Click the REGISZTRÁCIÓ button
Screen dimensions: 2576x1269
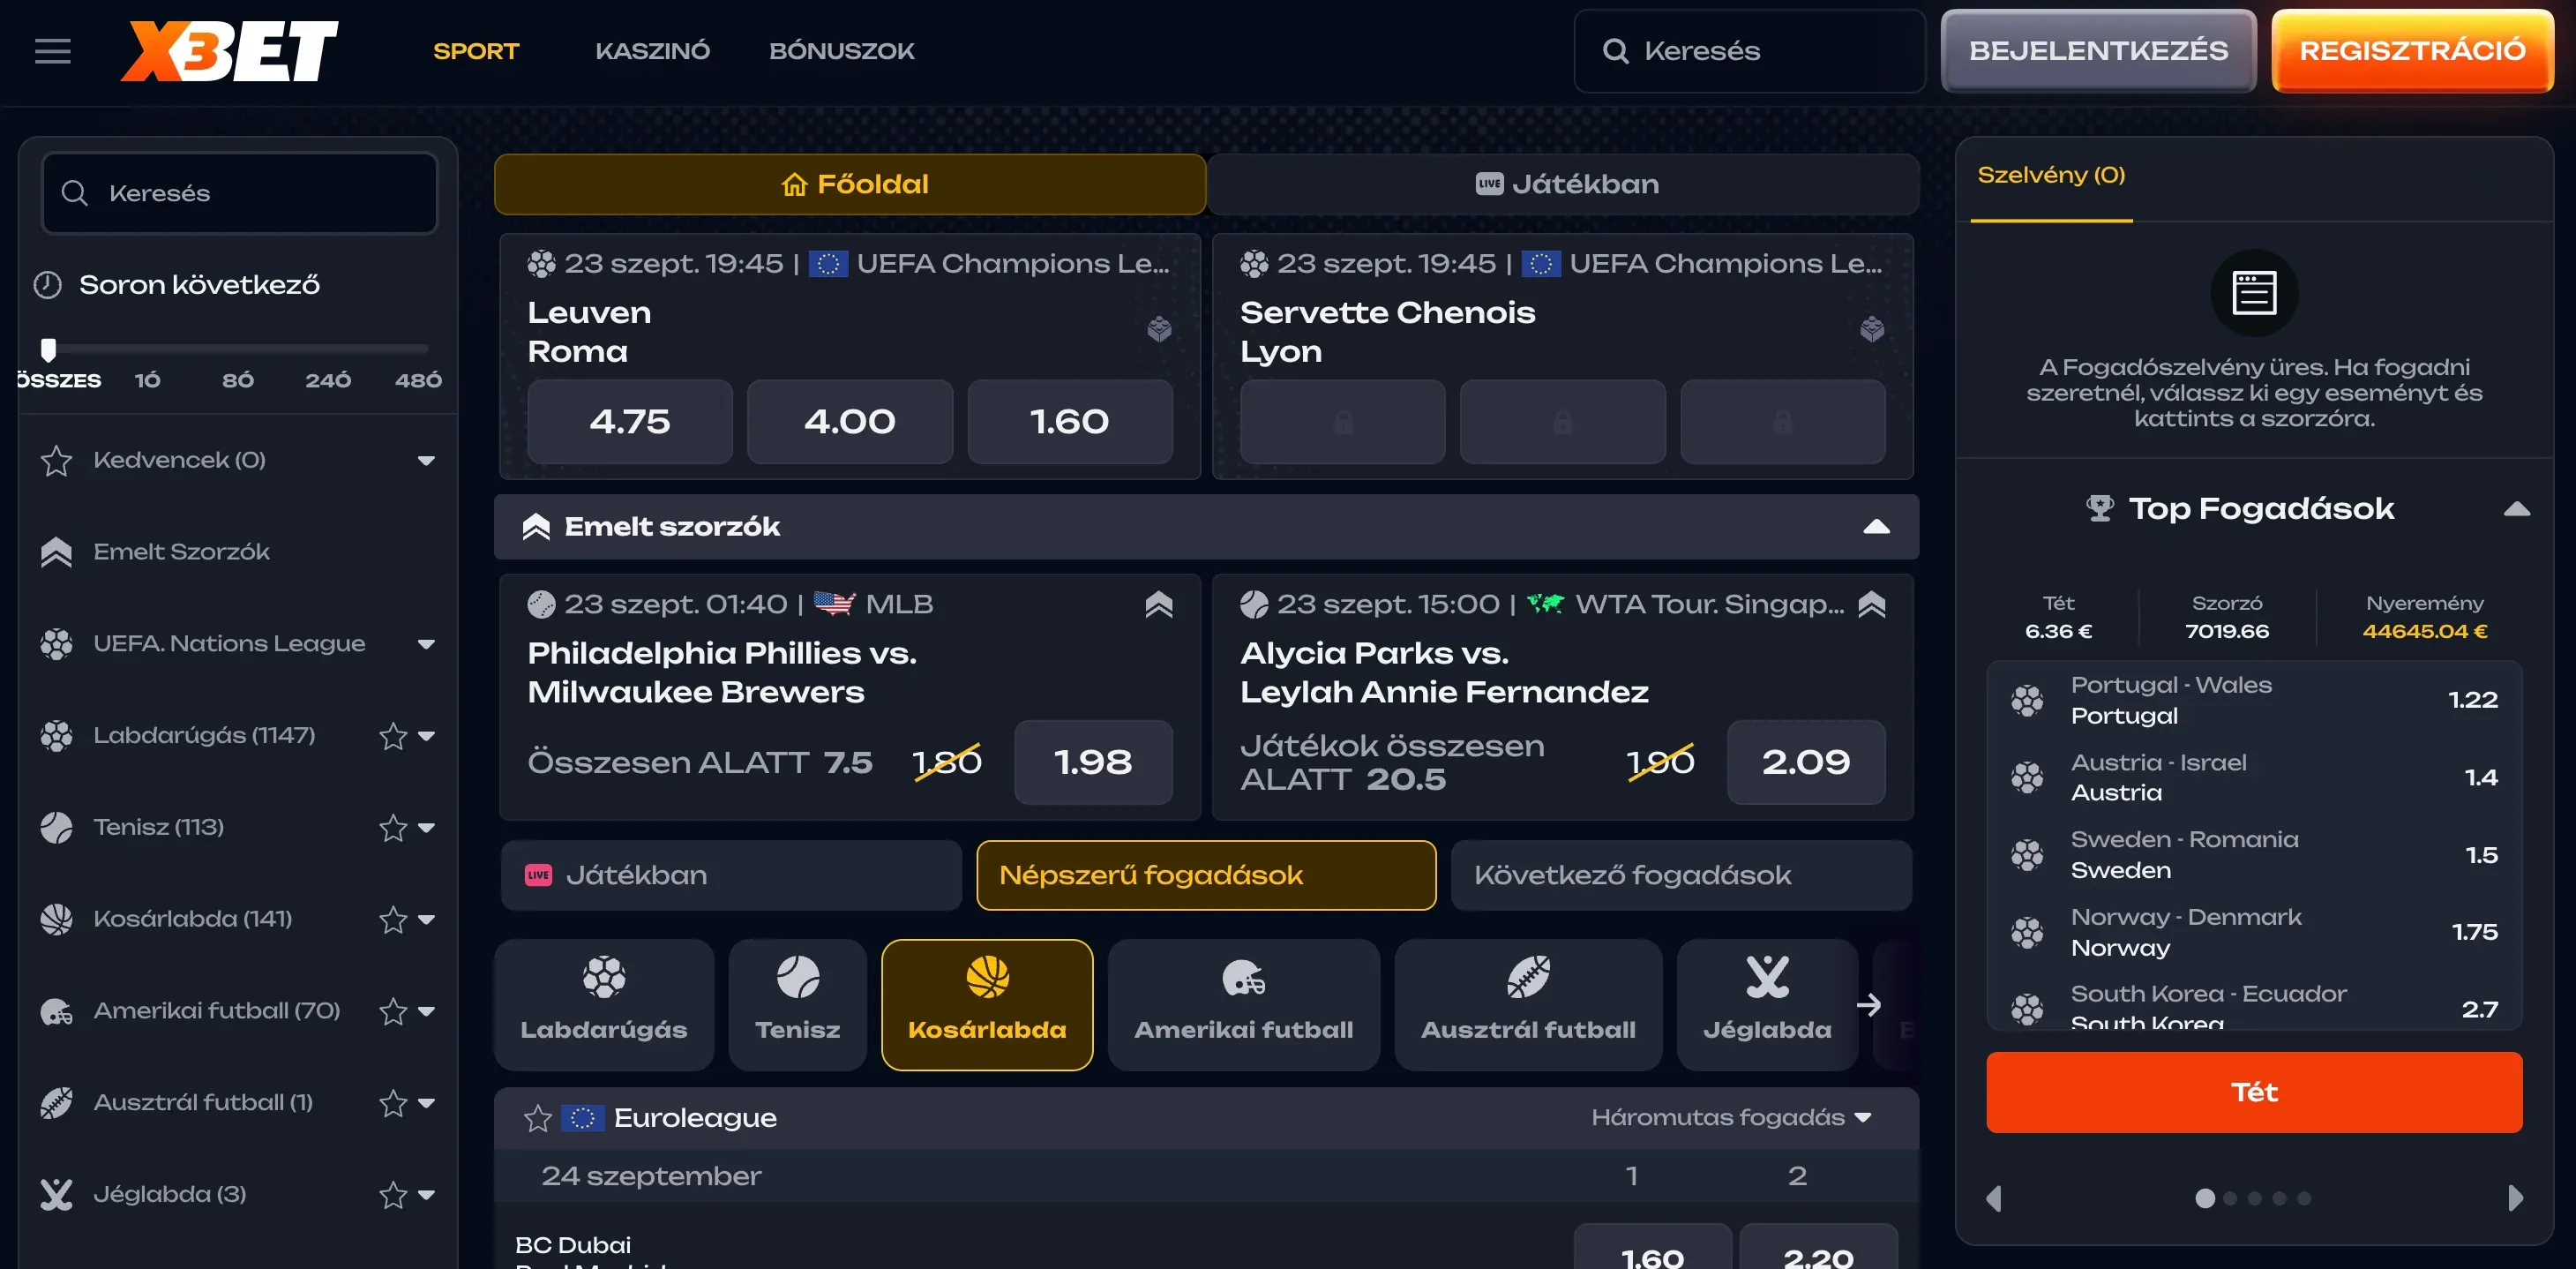(2412, 50)
